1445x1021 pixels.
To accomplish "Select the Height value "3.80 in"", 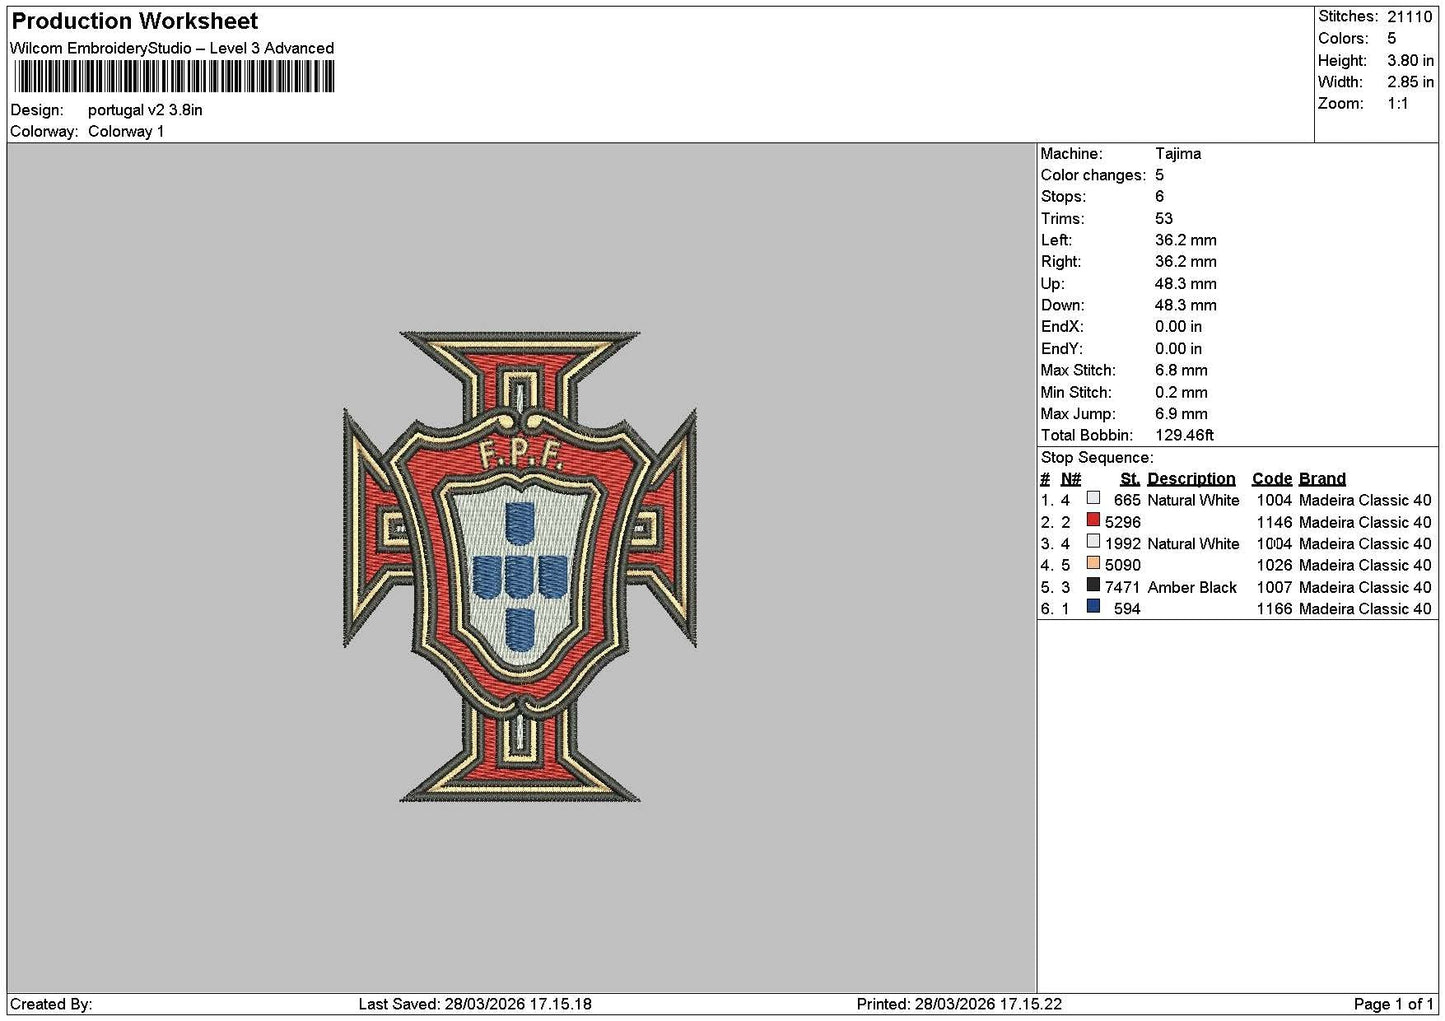I will pyautogui.click(x=1410, y=60).
